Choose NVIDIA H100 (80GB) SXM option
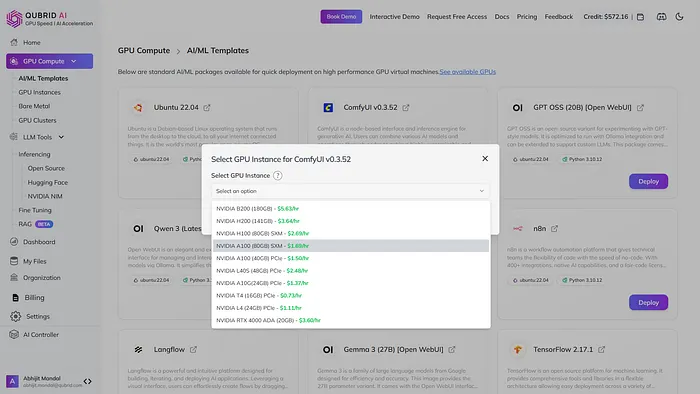Image resolution: width=700 pixels, height=394 pixels. tap(351, 233)
